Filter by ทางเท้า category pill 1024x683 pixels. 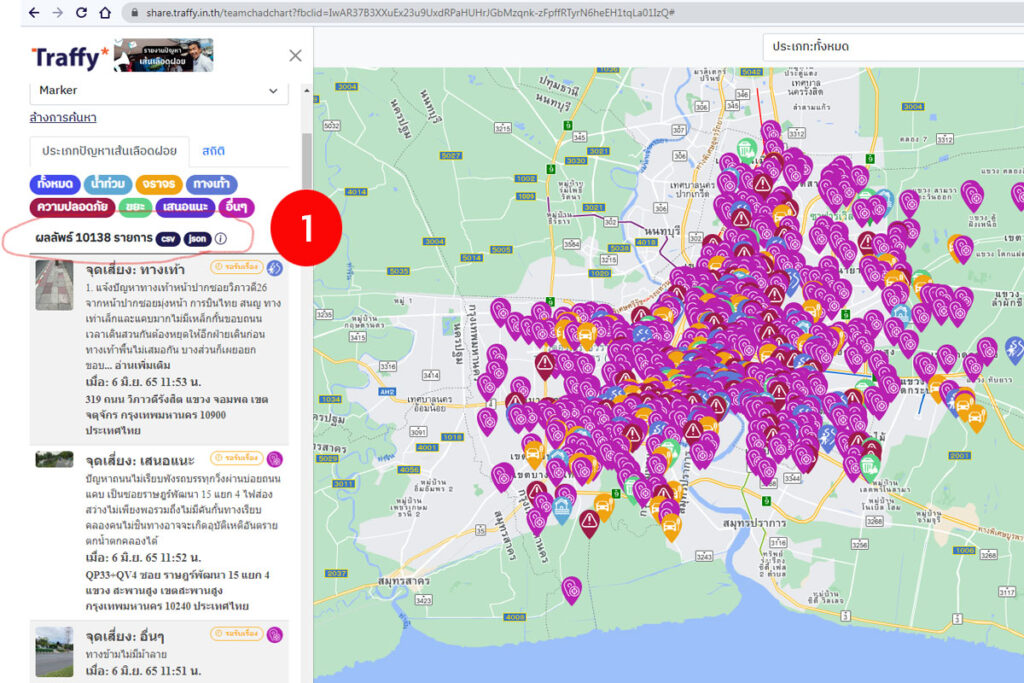pos(212,184)
